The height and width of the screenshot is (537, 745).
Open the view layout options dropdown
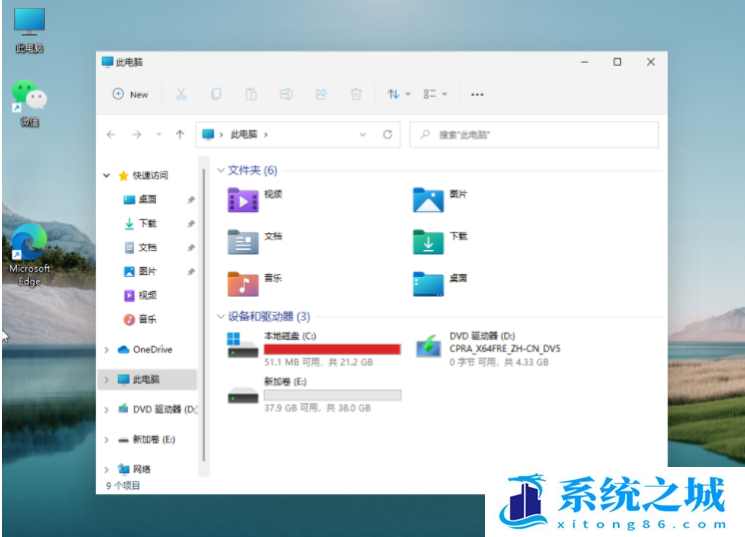point(434,94)
